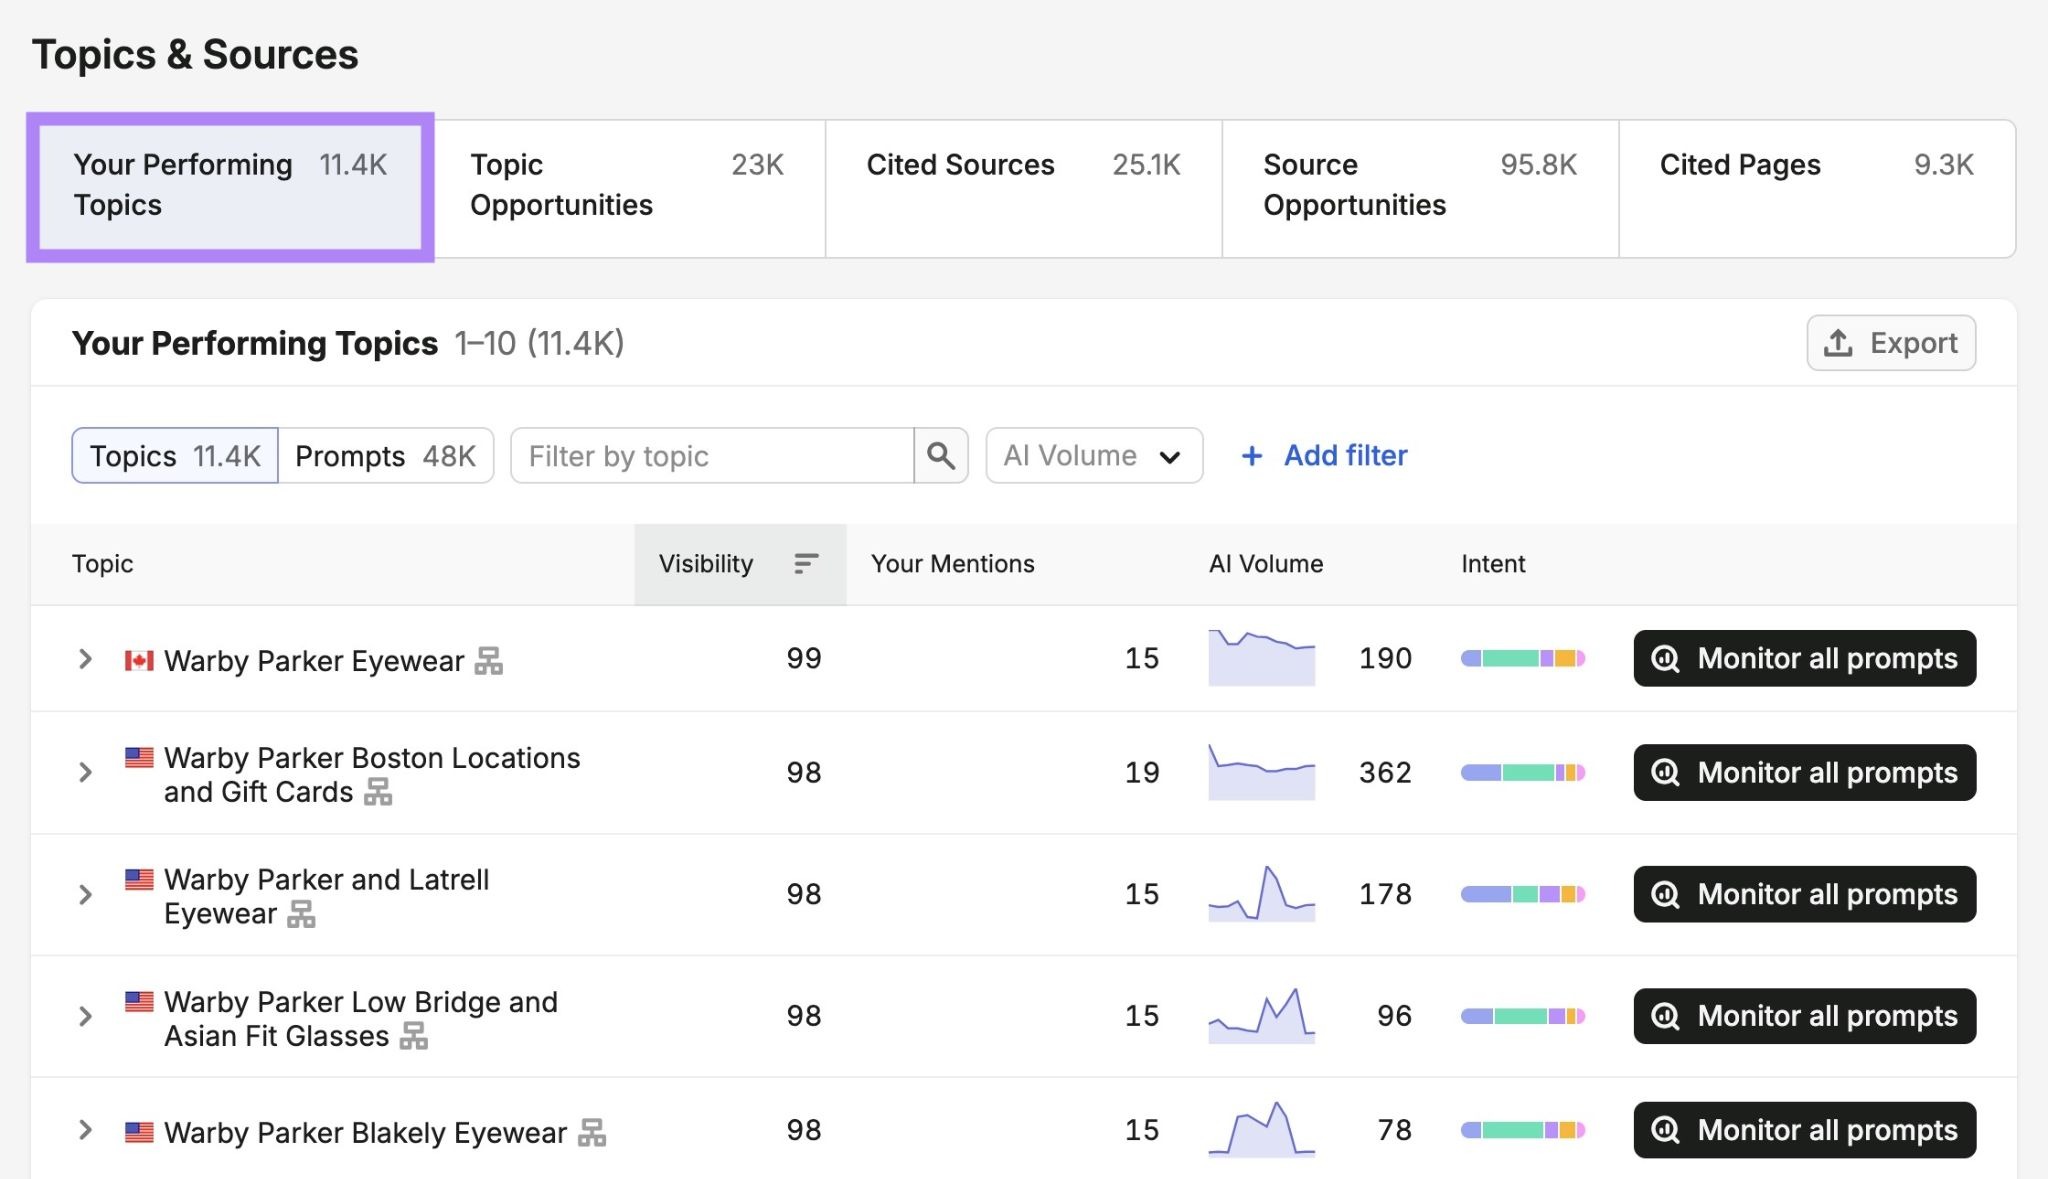Click the AI Volume trend chart for Latrell Eyewear
This screenshot has height=1179, width=2048.
coord(1262,893)
